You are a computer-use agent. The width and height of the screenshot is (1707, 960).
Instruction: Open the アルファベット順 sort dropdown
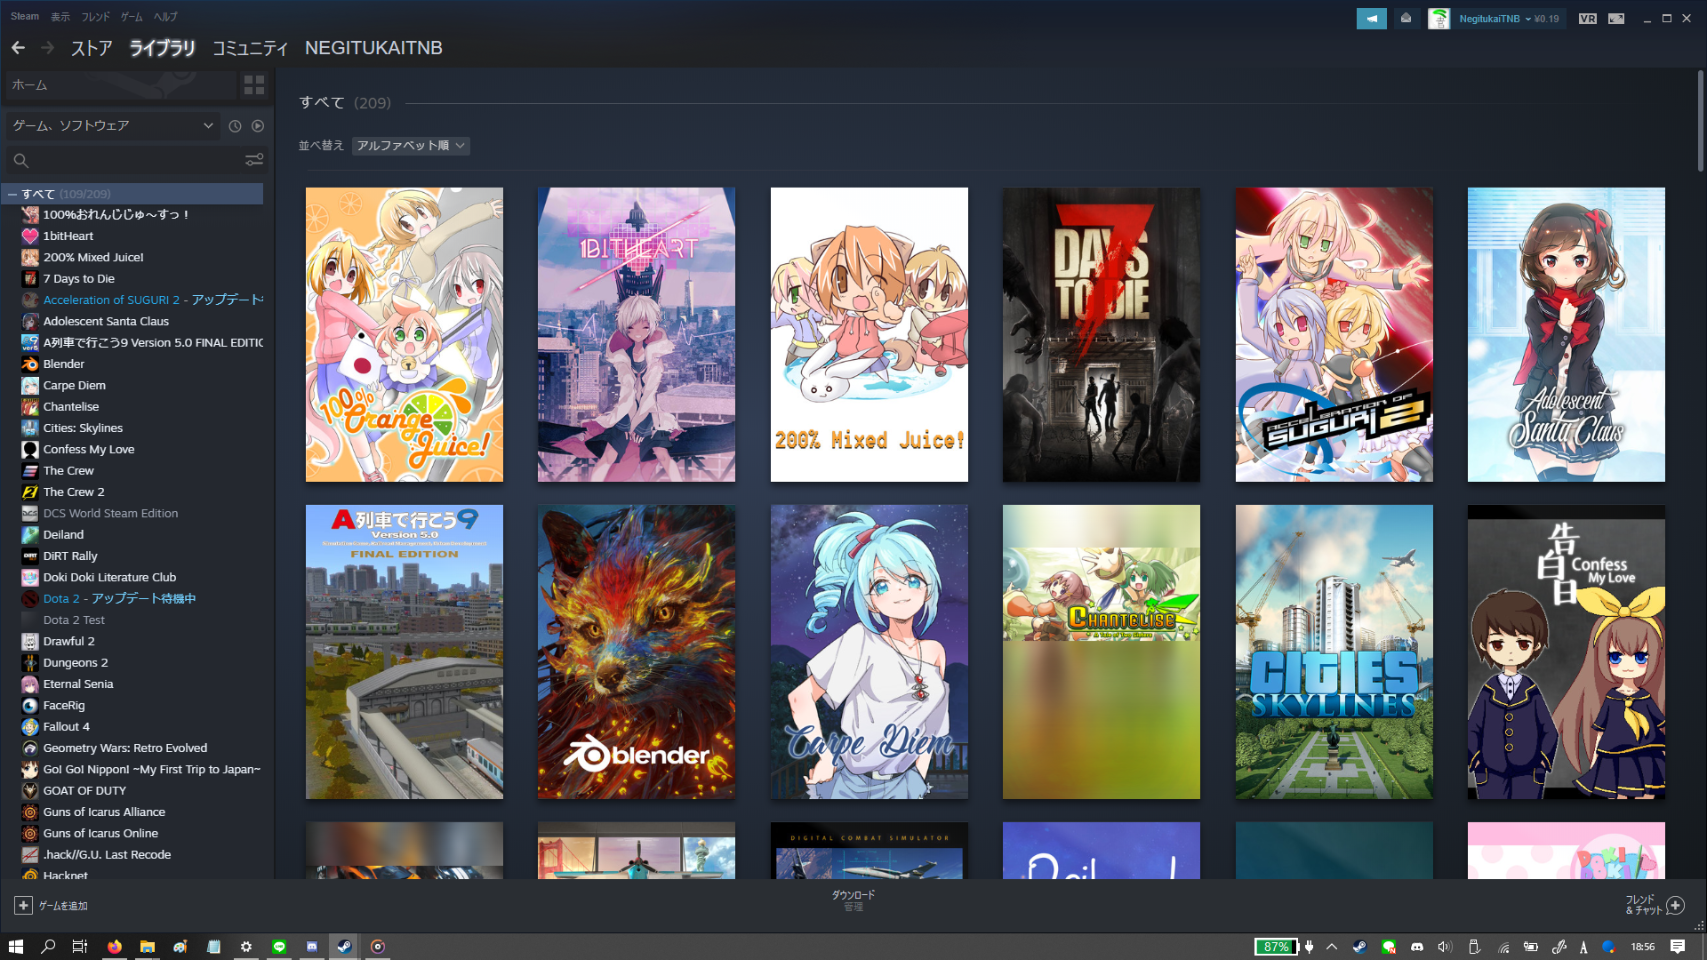coord(410,146)
